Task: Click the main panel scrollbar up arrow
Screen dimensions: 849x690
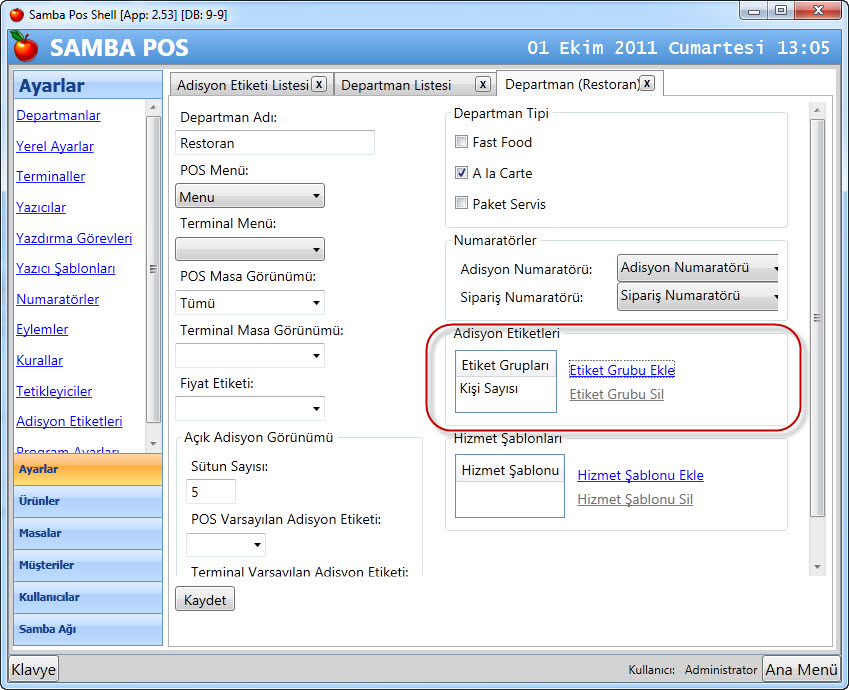Action: (x=817, y=110)
